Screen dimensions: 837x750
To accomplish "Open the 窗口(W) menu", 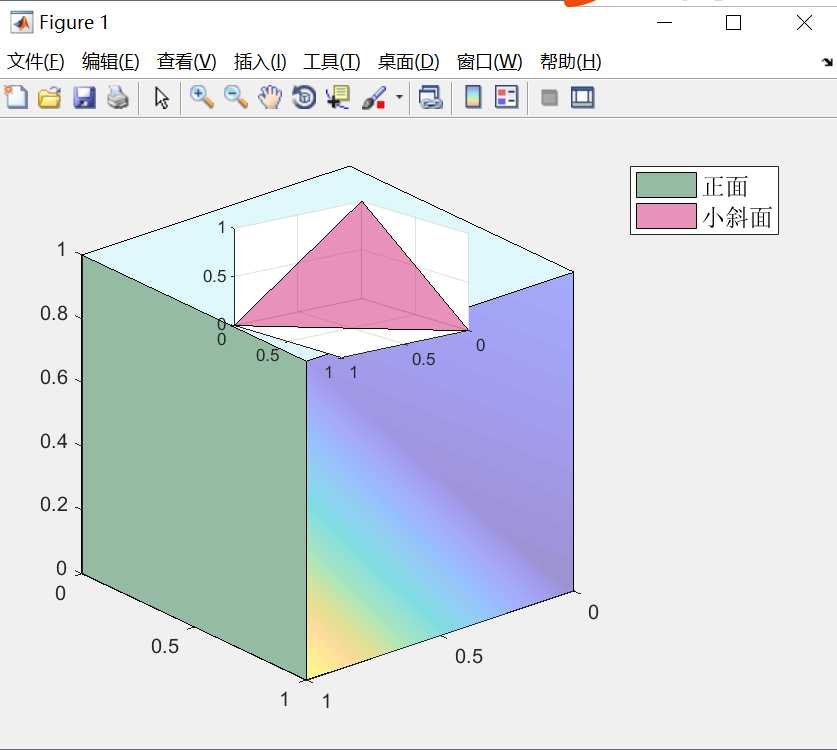I will click(x=489, y=62).
